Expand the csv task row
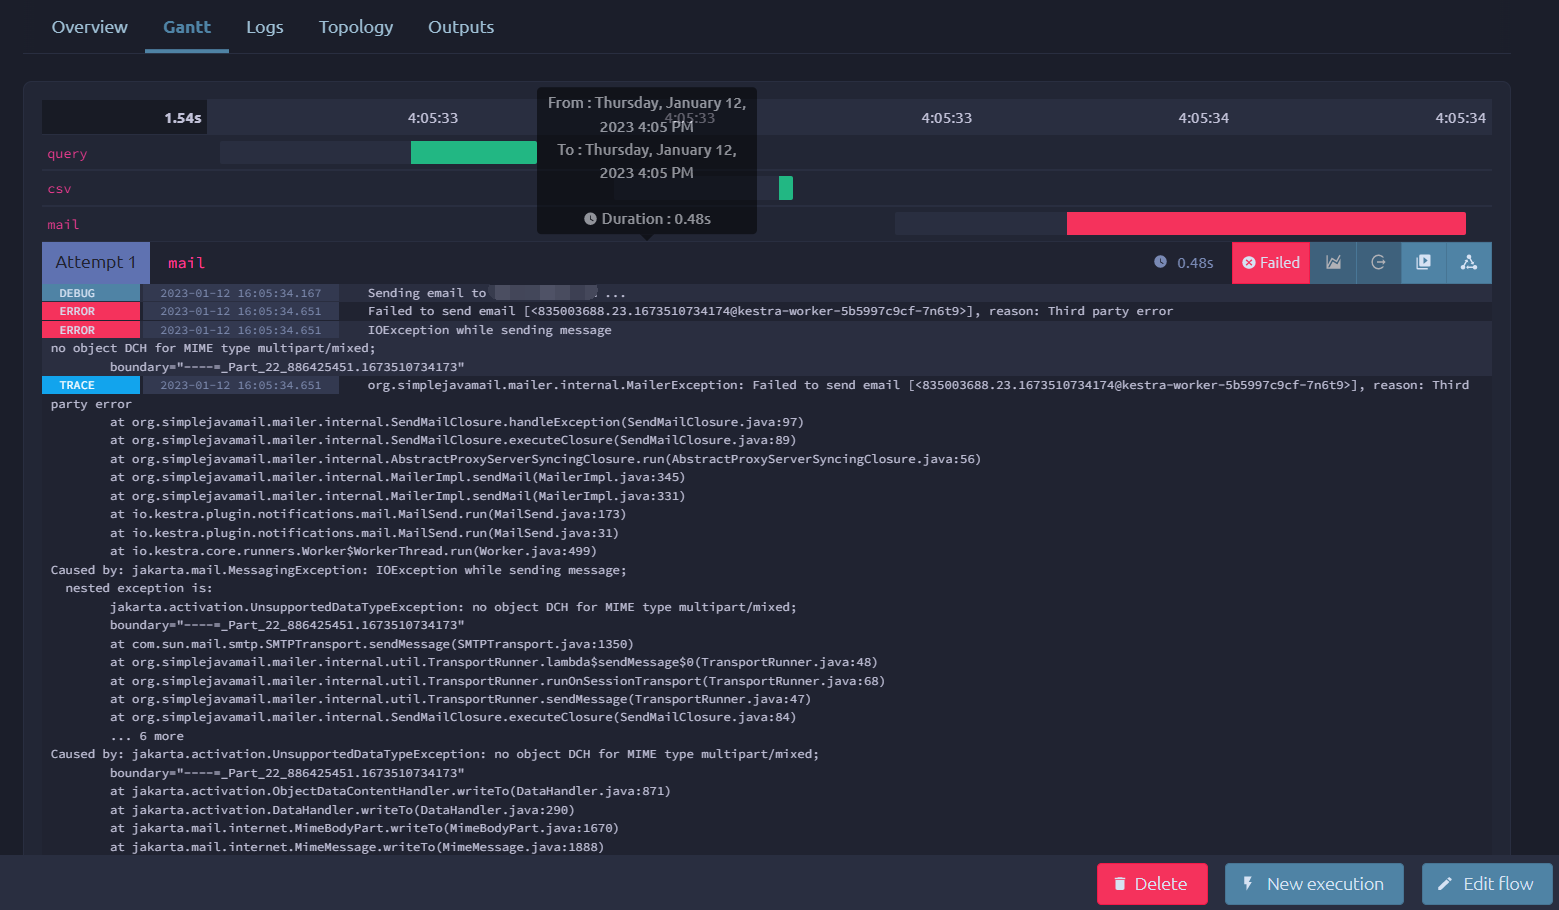The image size is (1559, 910). (x=59, y=188)
